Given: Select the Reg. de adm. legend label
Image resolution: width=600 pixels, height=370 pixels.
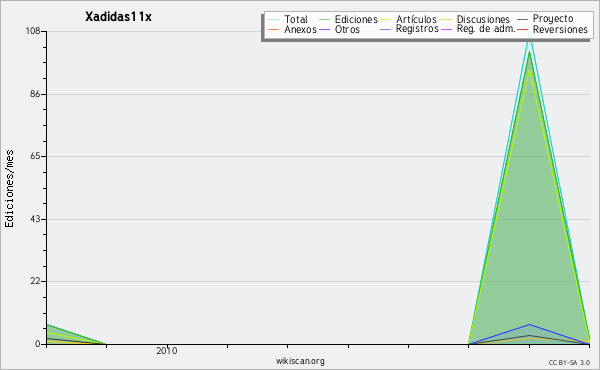Looking at the screenshot, I should [x=486, y=29].
